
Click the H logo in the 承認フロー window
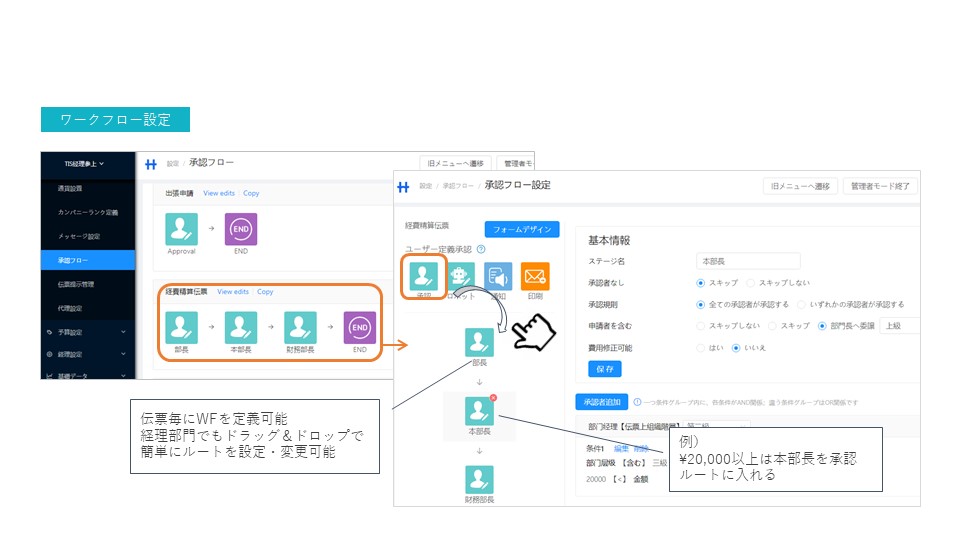[151, 164]
